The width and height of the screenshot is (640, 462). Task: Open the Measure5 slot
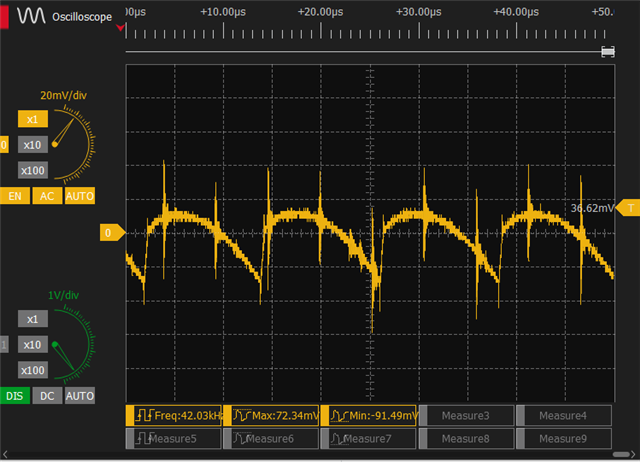[173, 438]
